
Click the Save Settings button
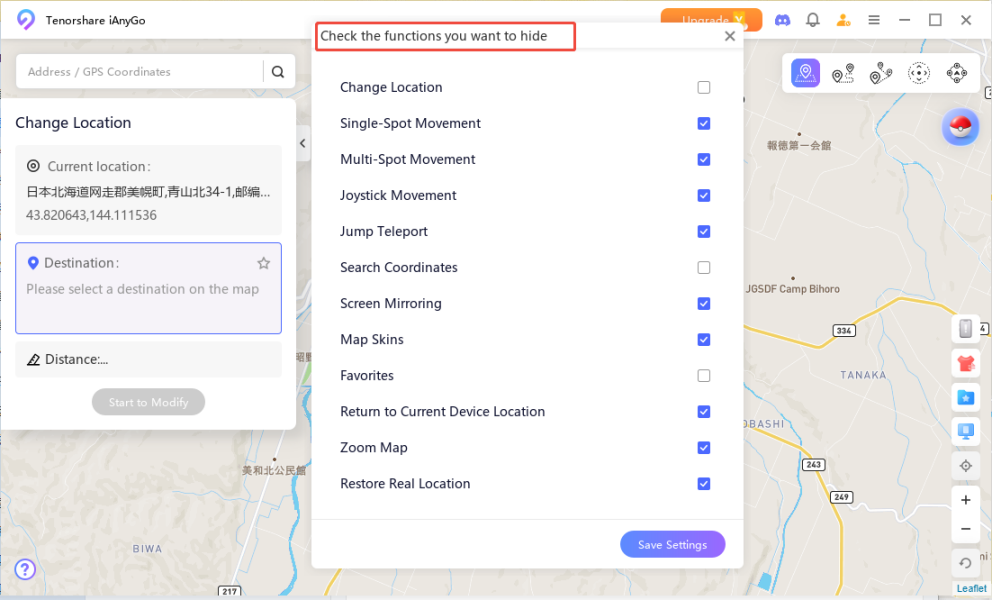click(673, 544)
